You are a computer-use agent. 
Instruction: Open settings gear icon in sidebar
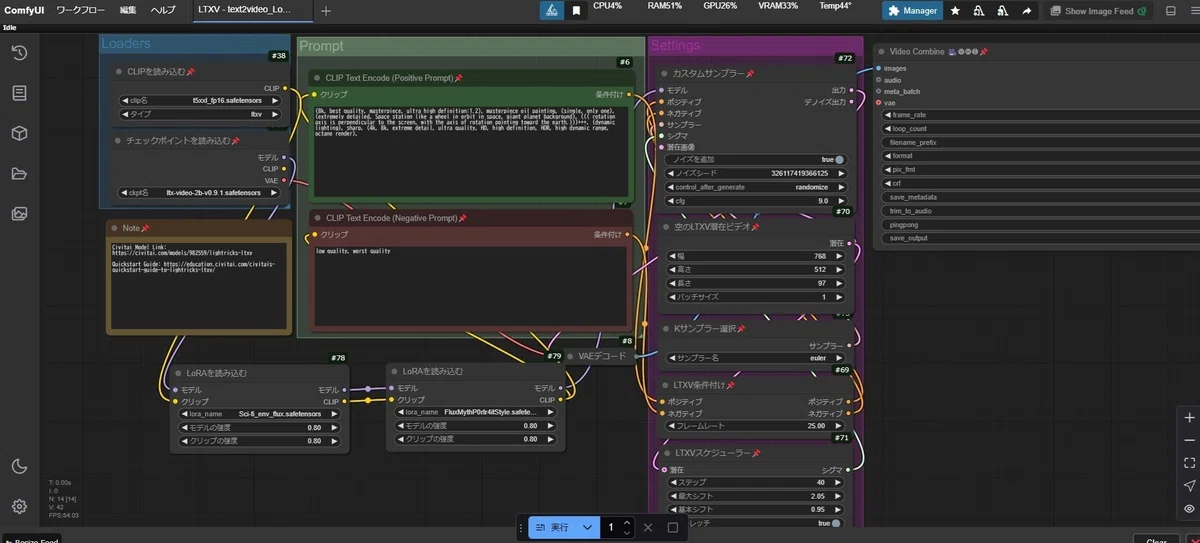click(x=19, y=506)
